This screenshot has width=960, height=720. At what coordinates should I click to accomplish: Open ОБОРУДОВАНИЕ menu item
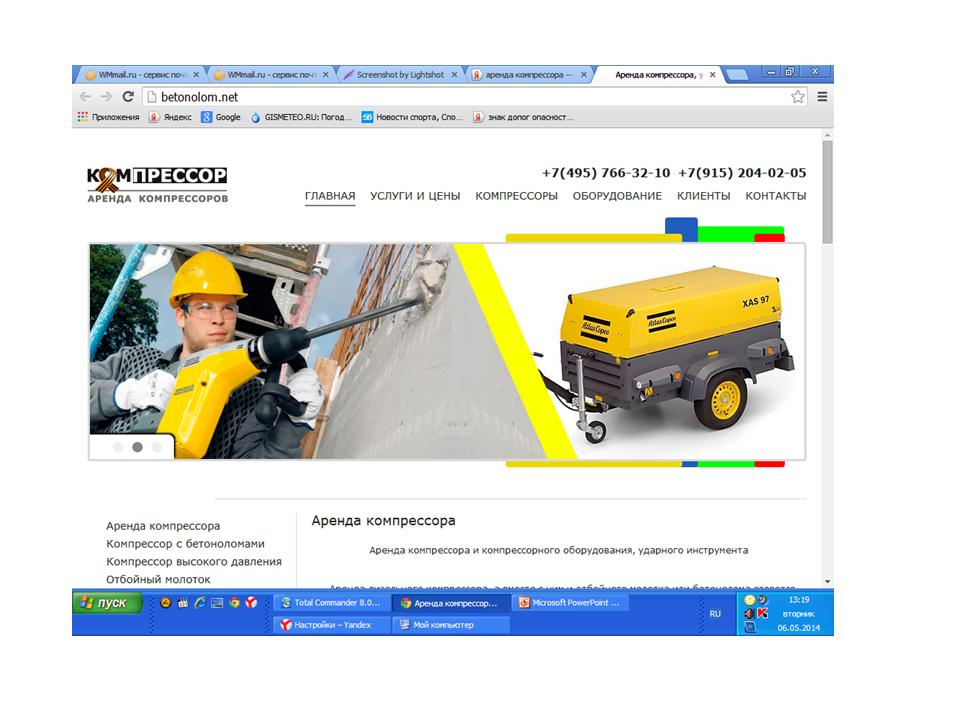(x=617, y=196)
